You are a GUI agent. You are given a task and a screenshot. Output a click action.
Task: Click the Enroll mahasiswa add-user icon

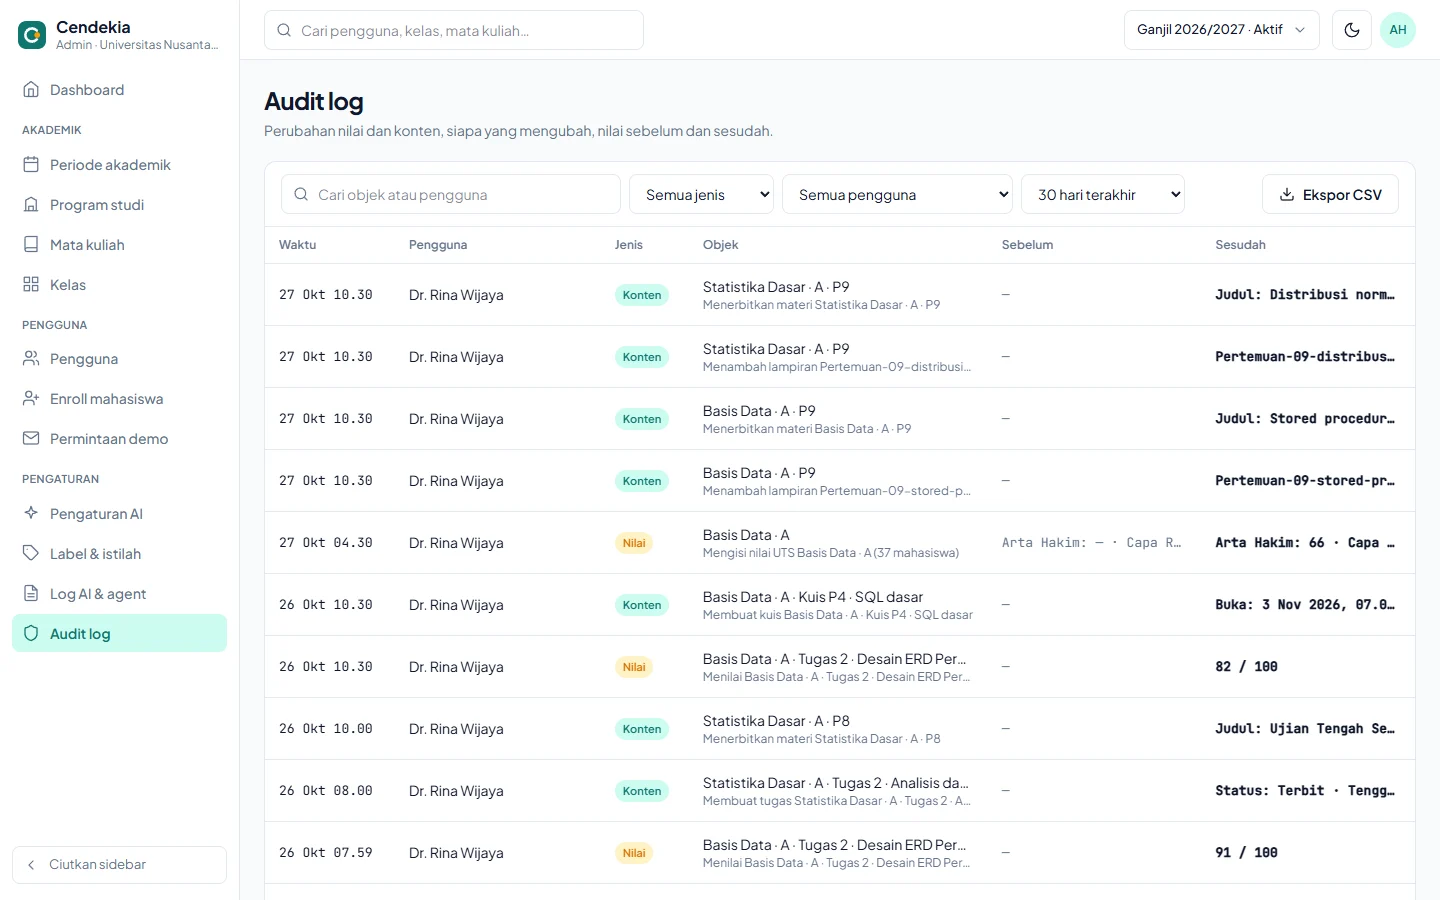click(31, 398)
